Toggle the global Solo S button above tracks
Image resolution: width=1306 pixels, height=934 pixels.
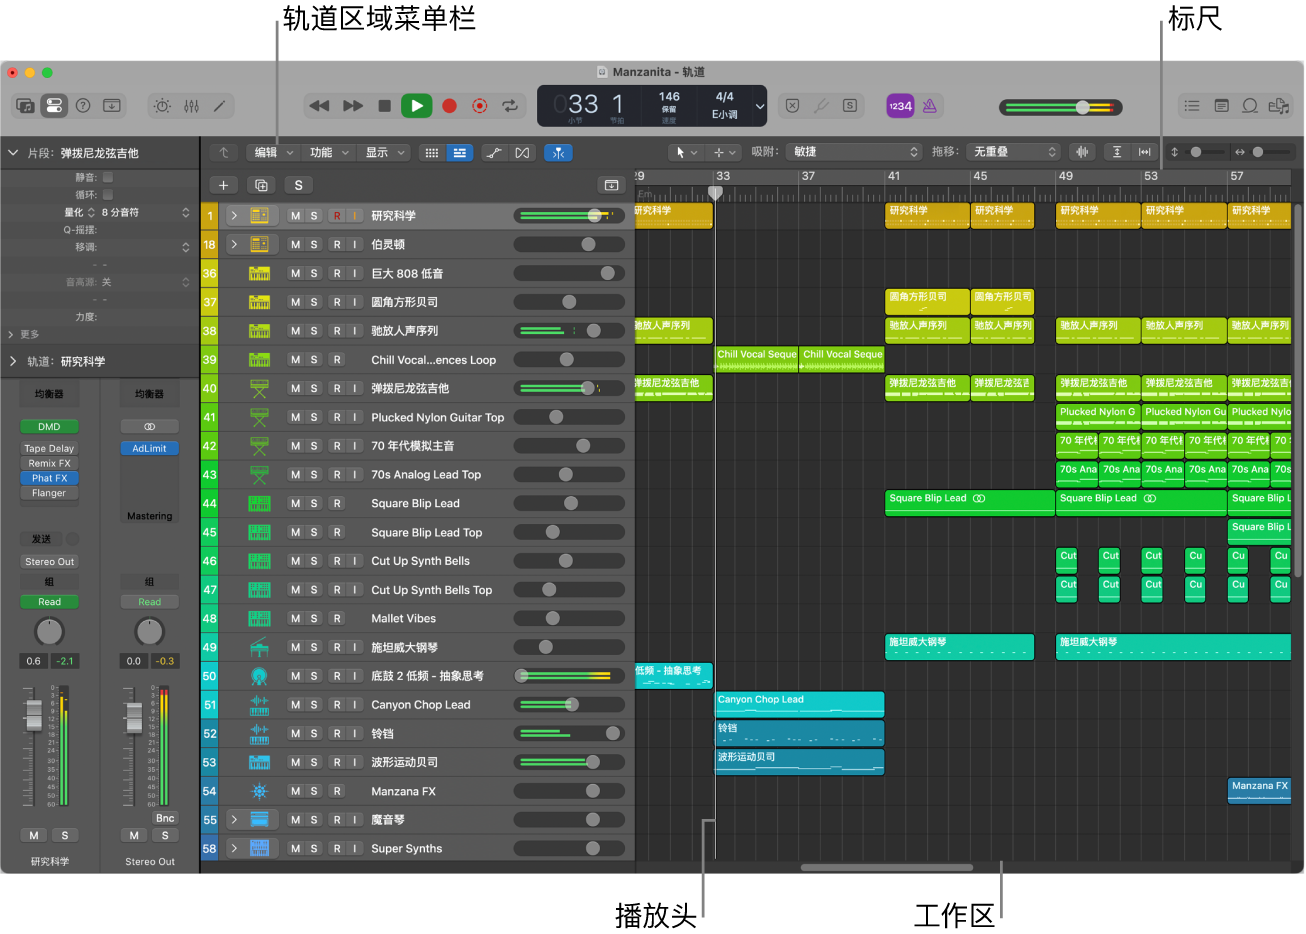pyautogui.click(x=298, y=185)
